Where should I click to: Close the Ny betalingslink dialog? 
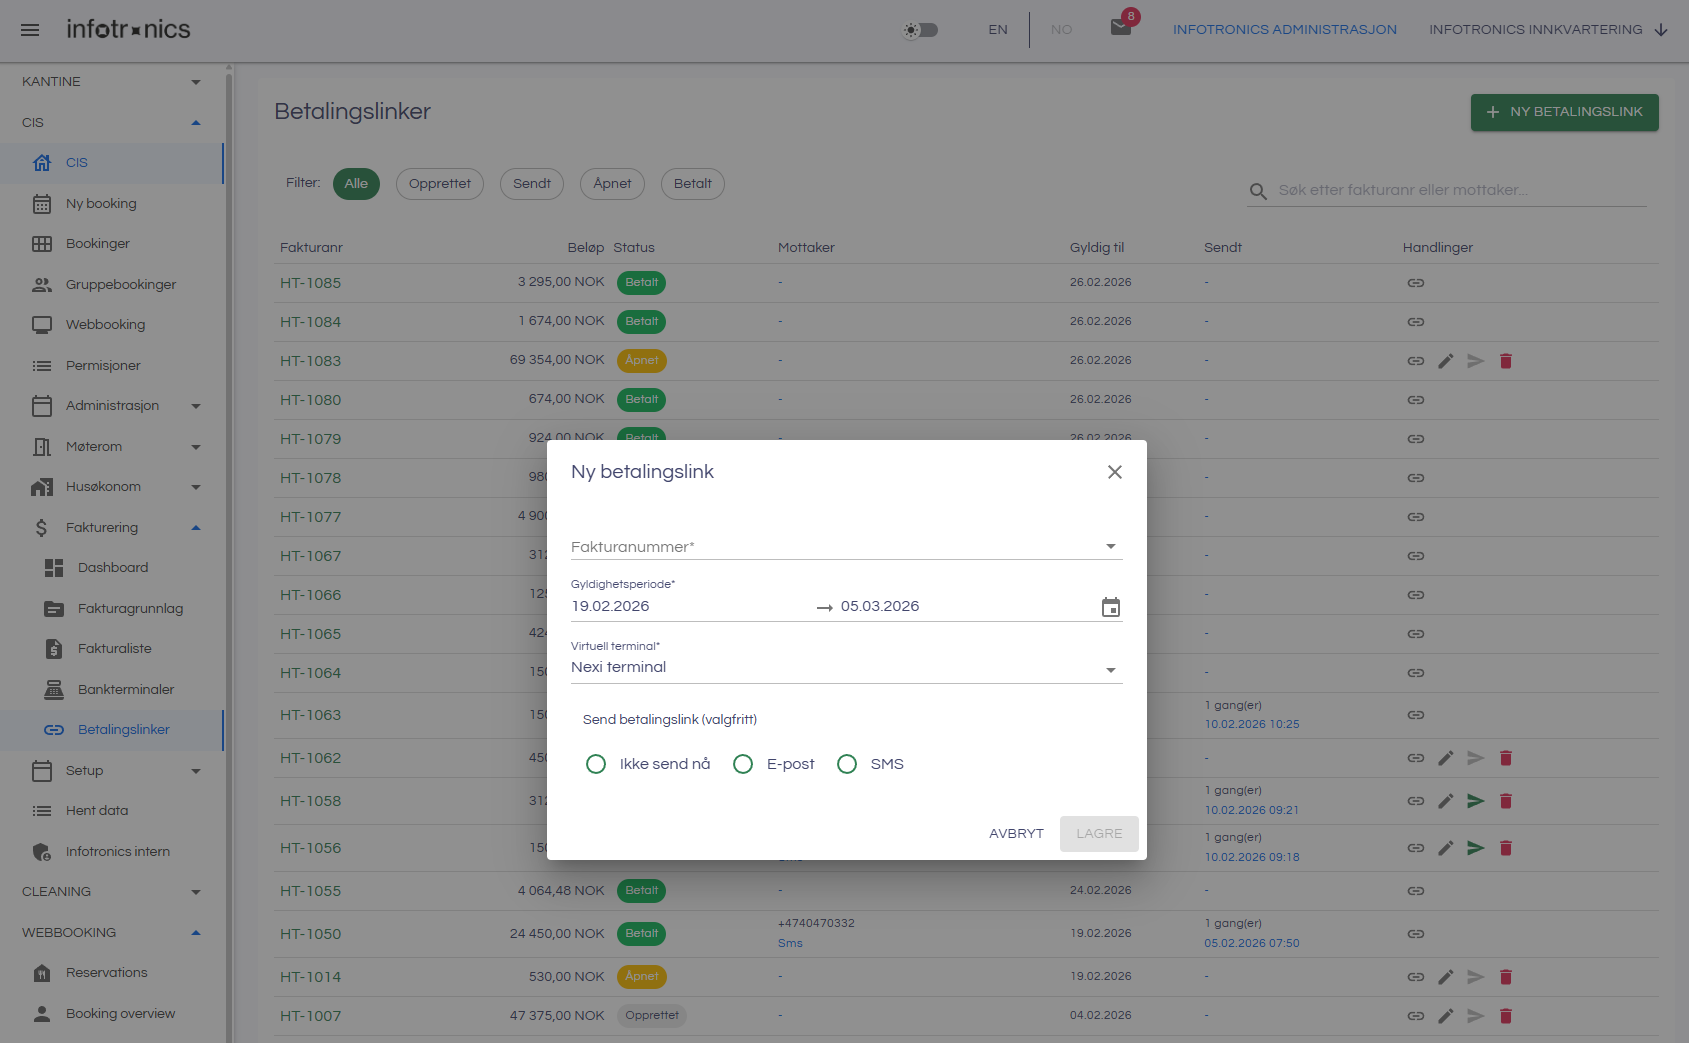[1115, 472]
